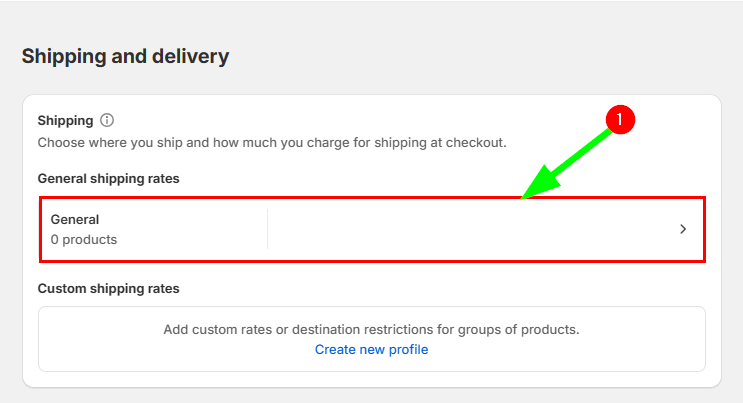Expand General profile using right chevron

point(683,229)
